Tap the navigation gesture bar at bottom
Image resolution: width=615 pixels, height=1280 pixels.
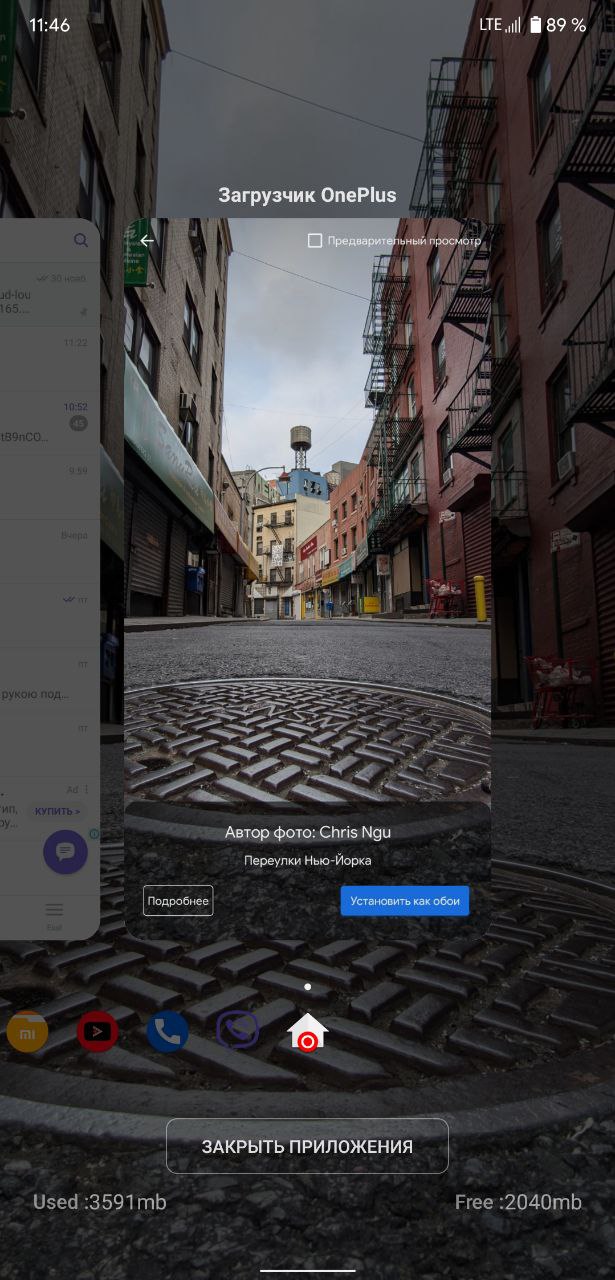pos(307,1271)
